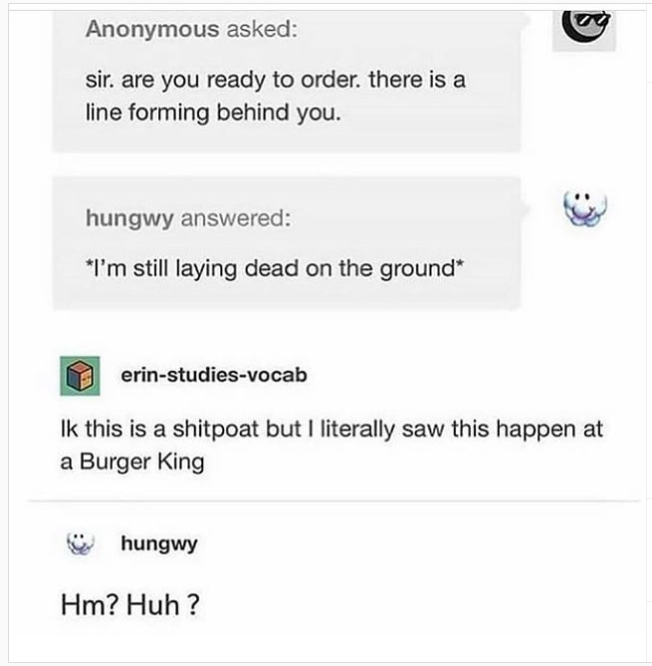
Task: Click the word 'answered:' in the reply header
Action: click(236, 218)
